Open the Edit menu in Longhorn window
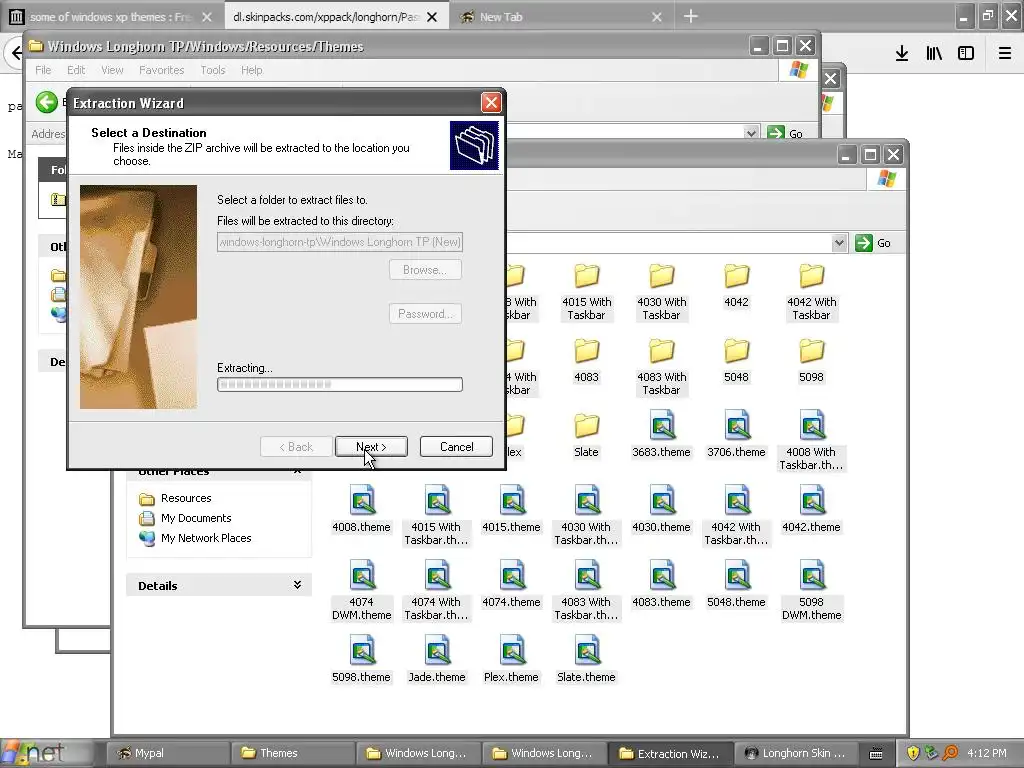 pos(76,70)
